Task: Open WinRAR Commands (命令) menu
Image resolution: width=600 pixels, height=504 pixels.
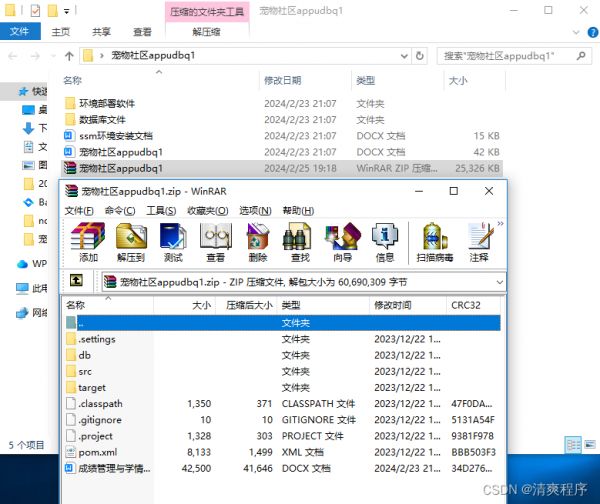Action: point(120,211)
